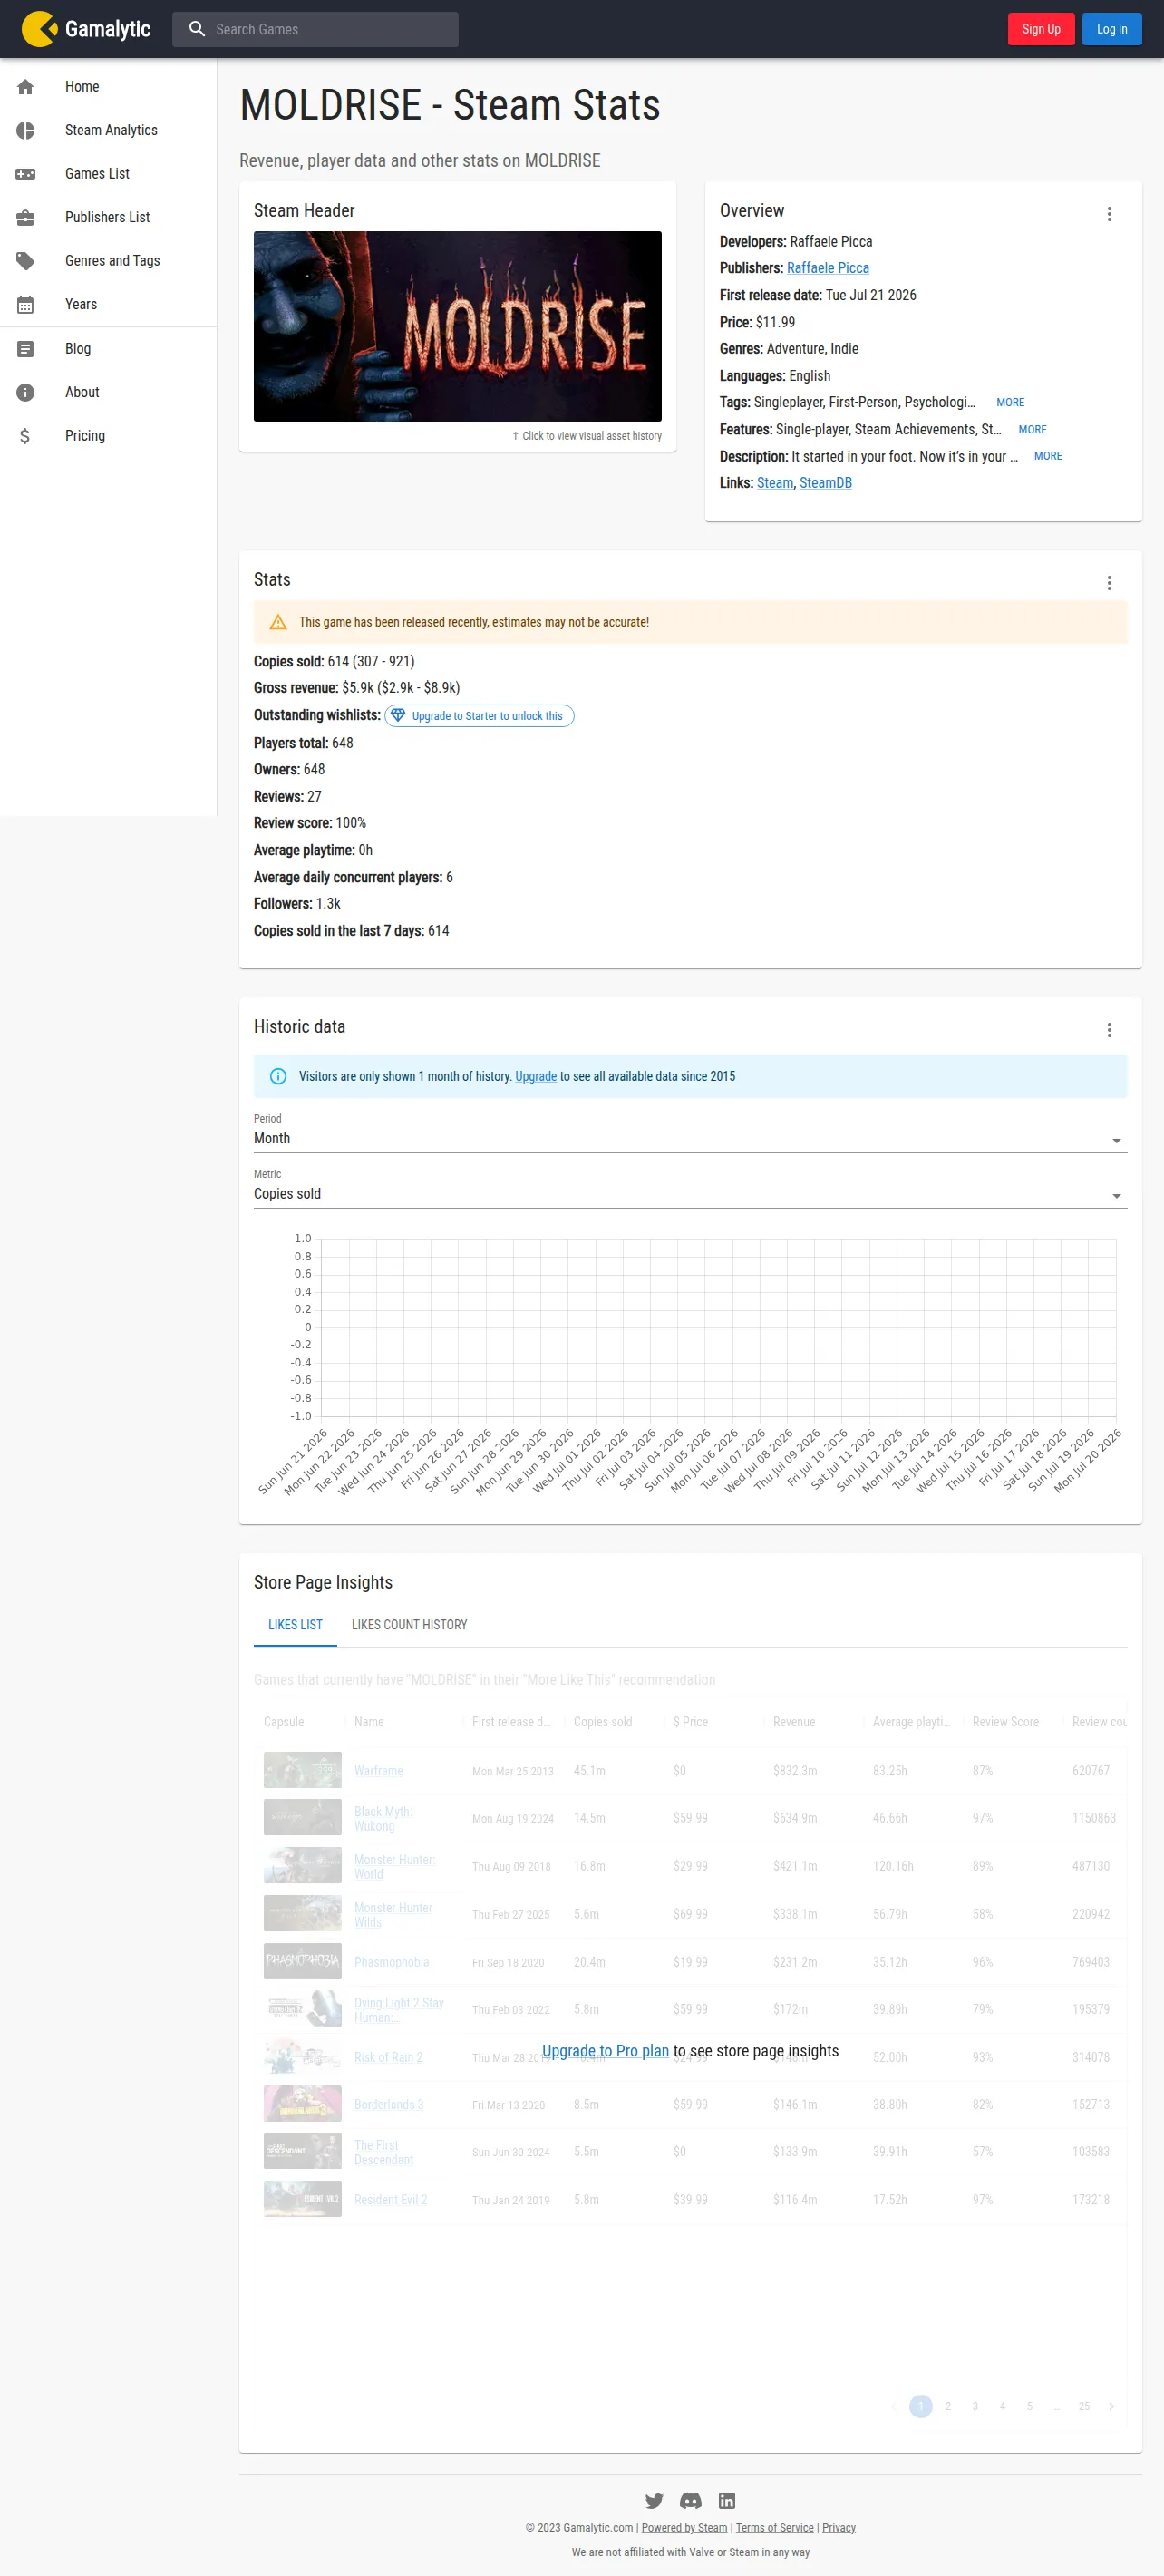Click the MOLDRISE Steam header image
Viewport: 1164px width, 2576px height.
tap(457, 326)
